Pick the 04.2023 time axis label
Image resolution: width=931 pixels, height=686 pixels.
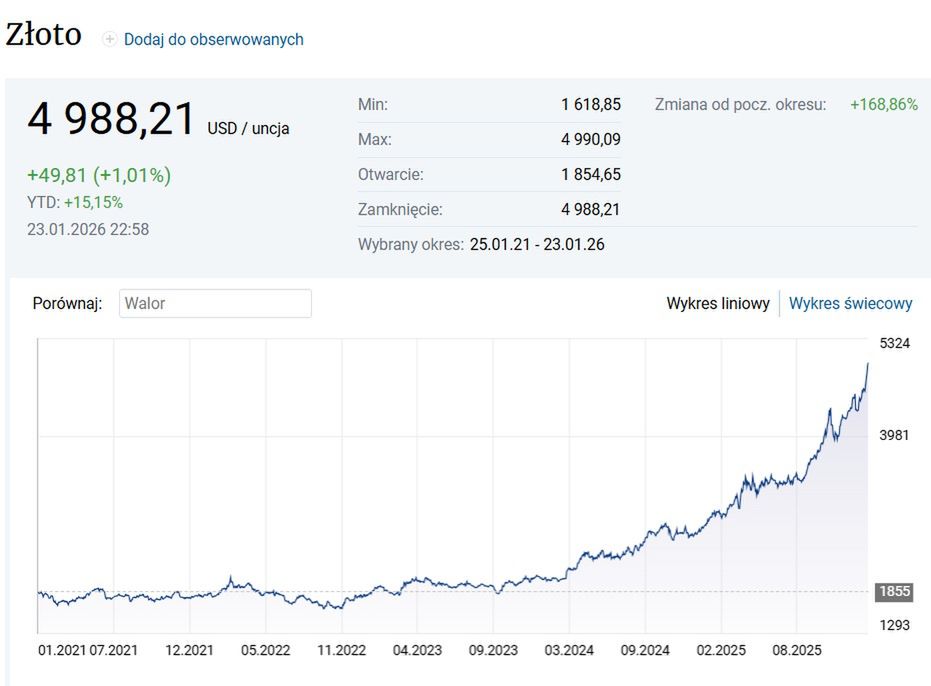coord(417,650)
